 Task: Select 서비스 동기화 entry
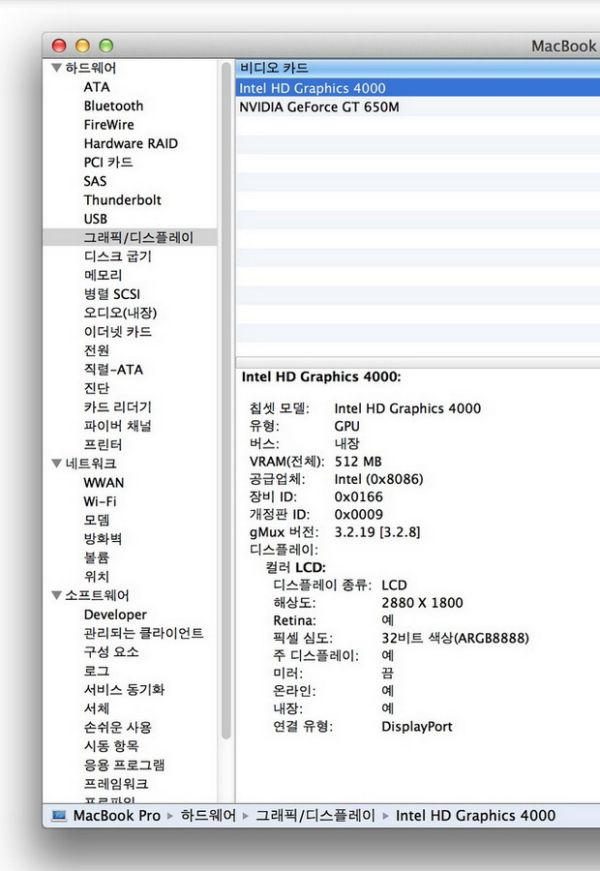pyautogui.click(x=124, y=690)
